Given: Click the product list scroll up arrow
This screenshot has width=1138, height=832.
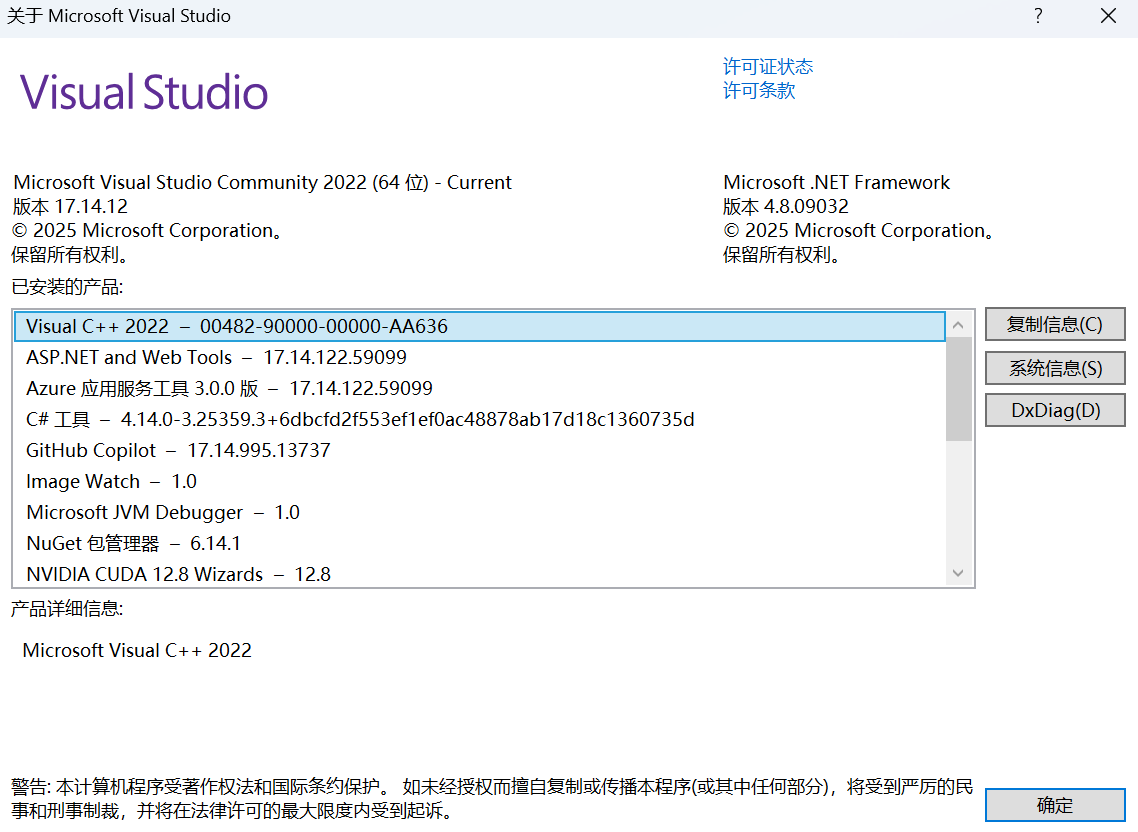Looking at the screenshot, I should coord(958,325).
